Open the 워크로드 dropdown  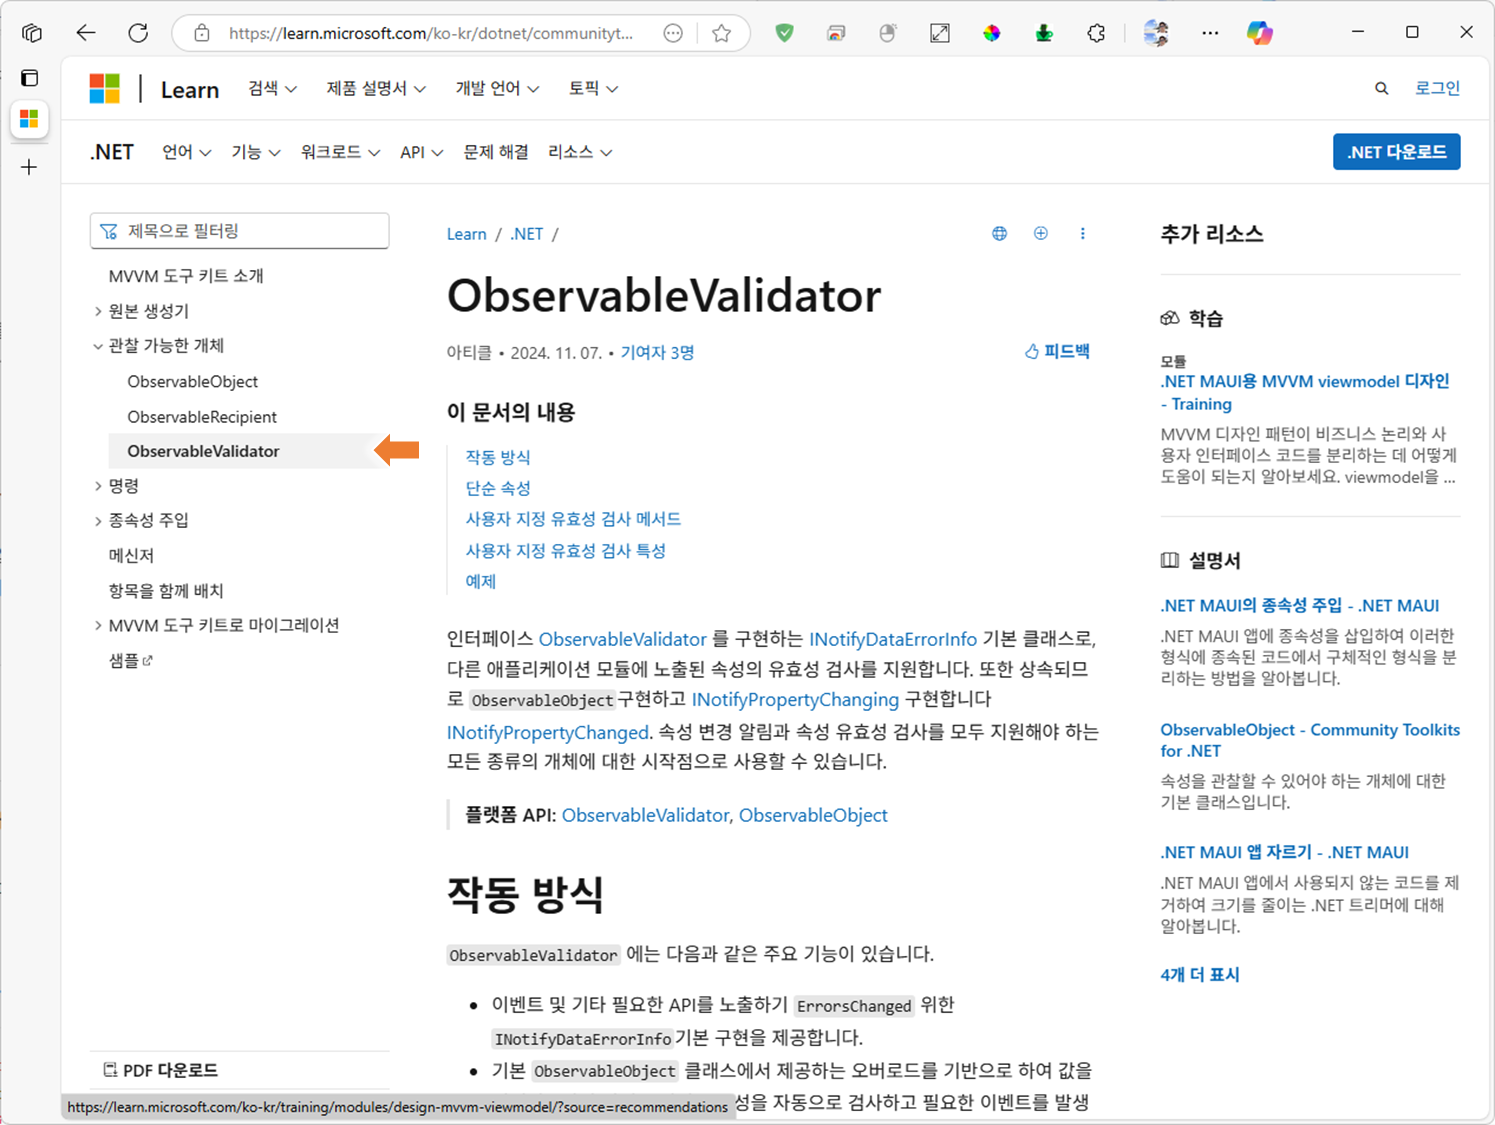coord(340,152)
